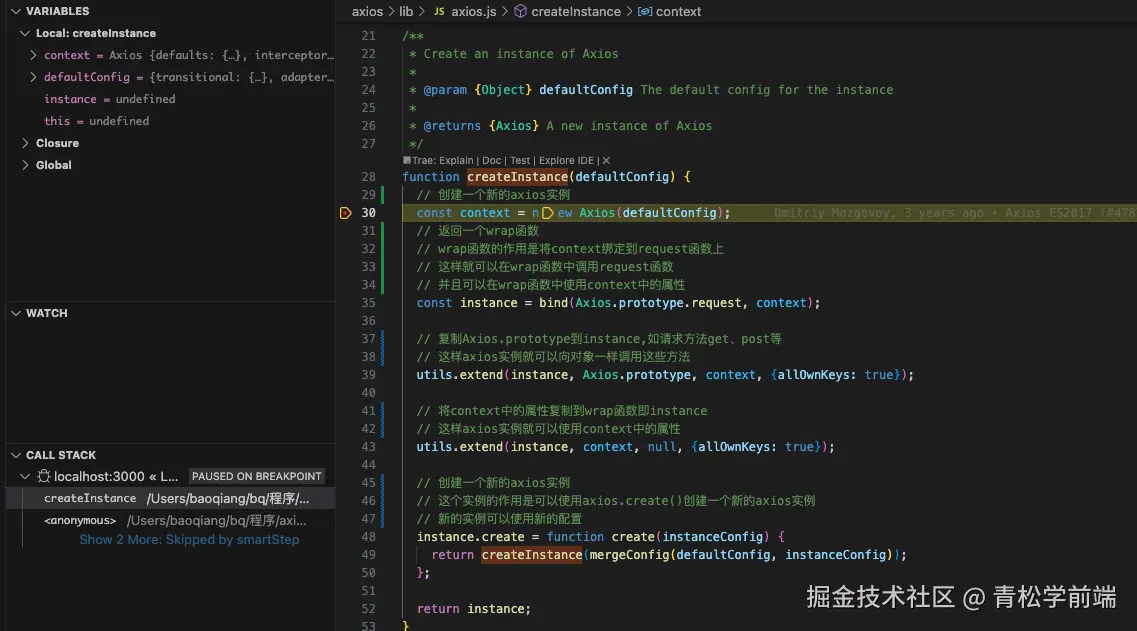
Task: Click the Trae logo icon in code lens
Action: 407,160
